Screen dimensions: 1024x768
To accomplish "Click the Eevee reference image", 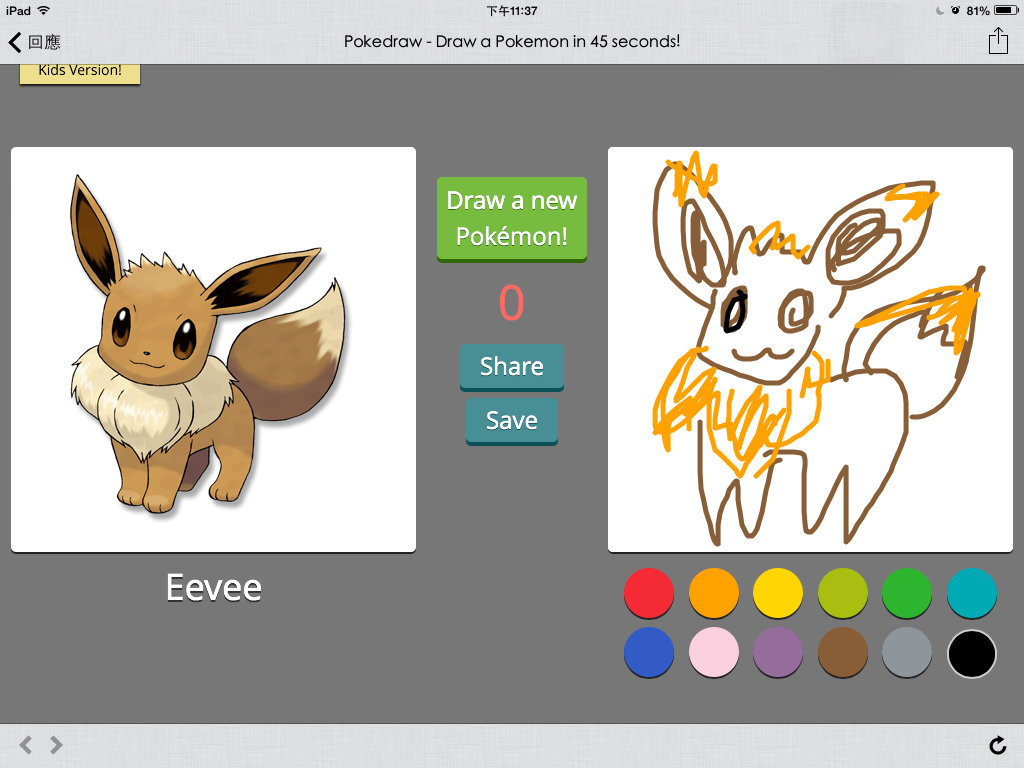I will click(214, 349).
